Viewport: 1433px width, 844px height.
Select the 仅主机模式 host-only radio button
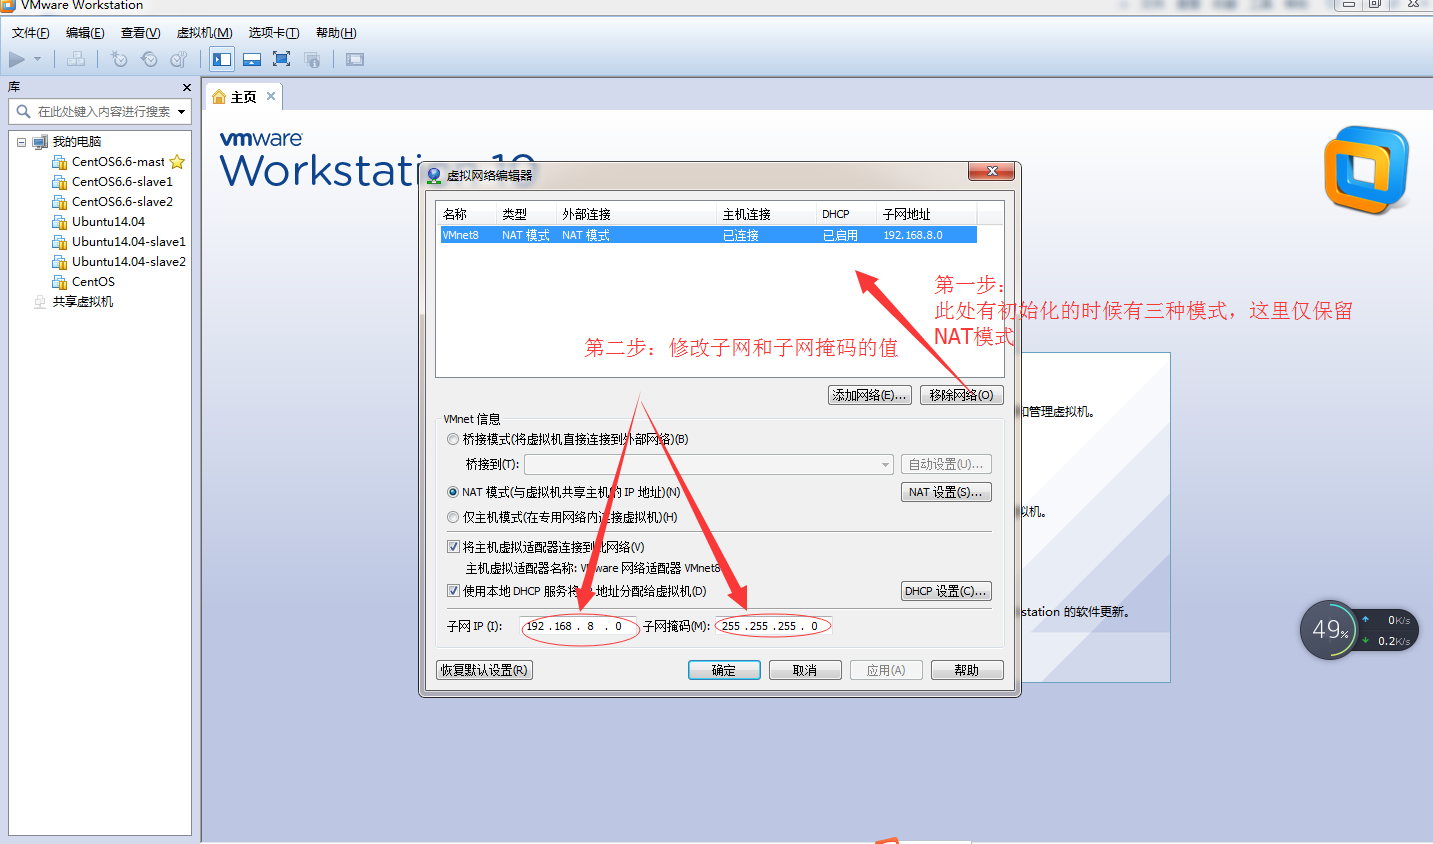point(453,517)
